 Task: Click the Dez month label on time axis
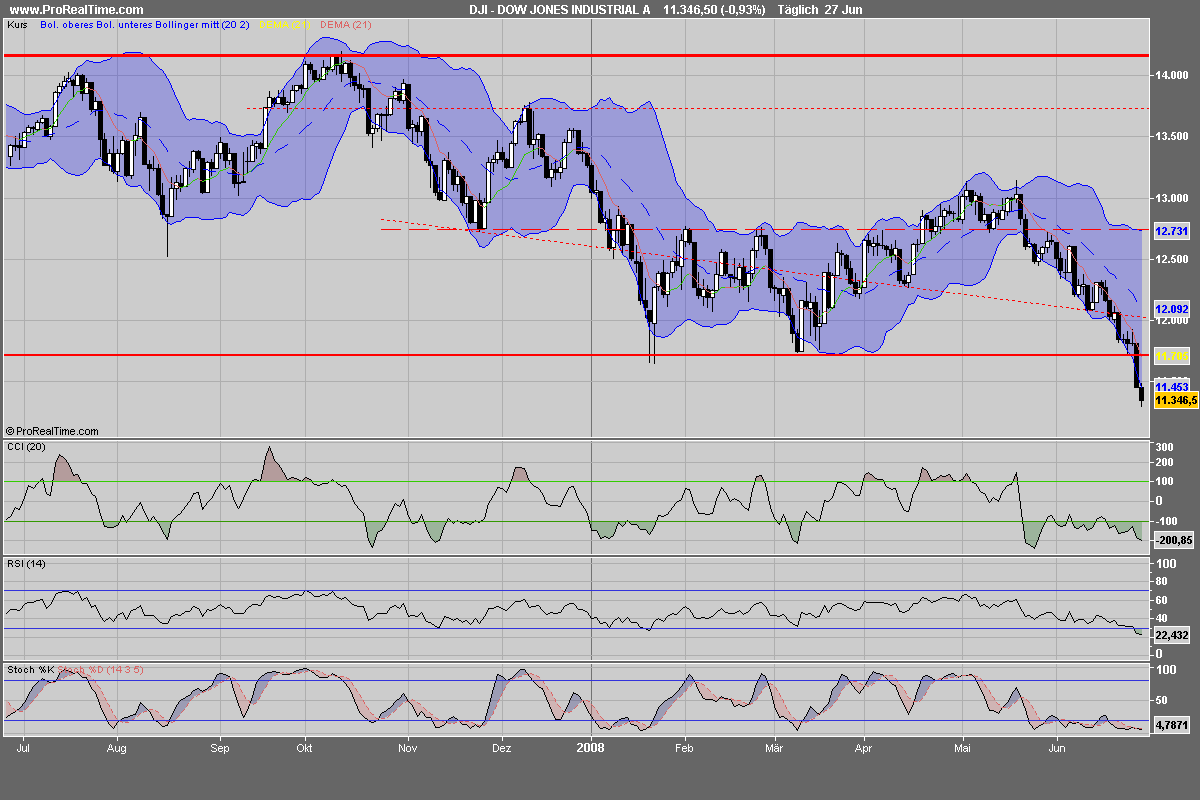pyautogui.click(x=502, y=746)
